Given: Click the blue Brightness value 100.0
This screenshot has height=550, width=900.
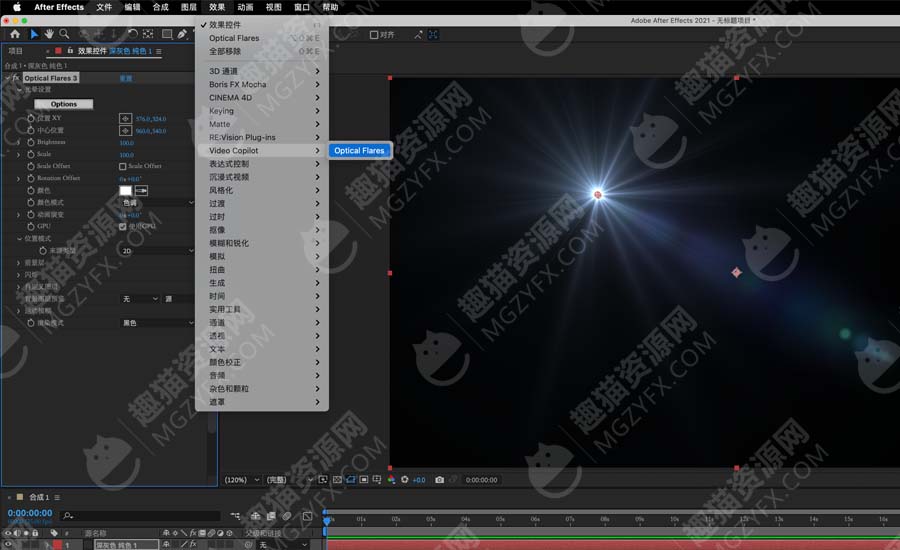Looking at the screenshot, I should click(x=126, y=143).
